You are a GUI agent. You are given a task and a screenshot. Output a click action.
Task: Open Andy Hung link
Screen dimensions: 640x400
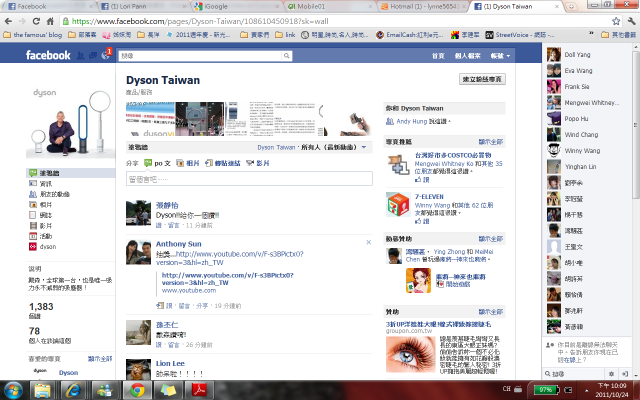tap(411, 121)
